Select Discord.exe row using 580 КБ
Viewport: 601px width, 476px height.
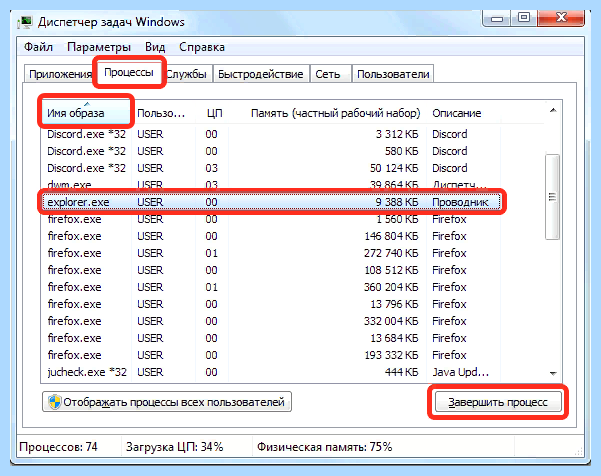[271, 151]
